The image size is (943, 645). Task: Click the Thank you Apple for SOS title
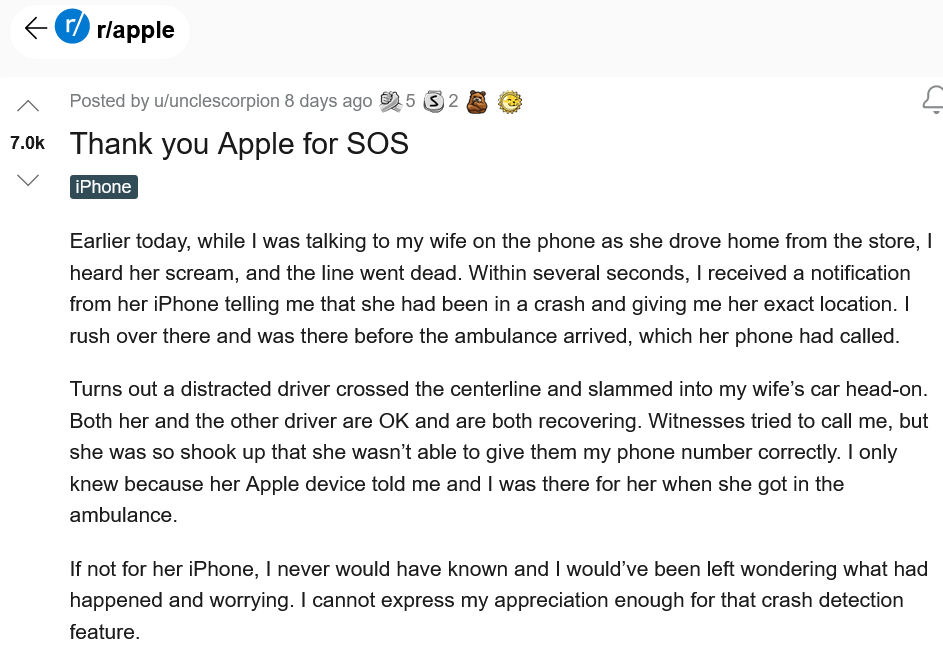(239, 144)
